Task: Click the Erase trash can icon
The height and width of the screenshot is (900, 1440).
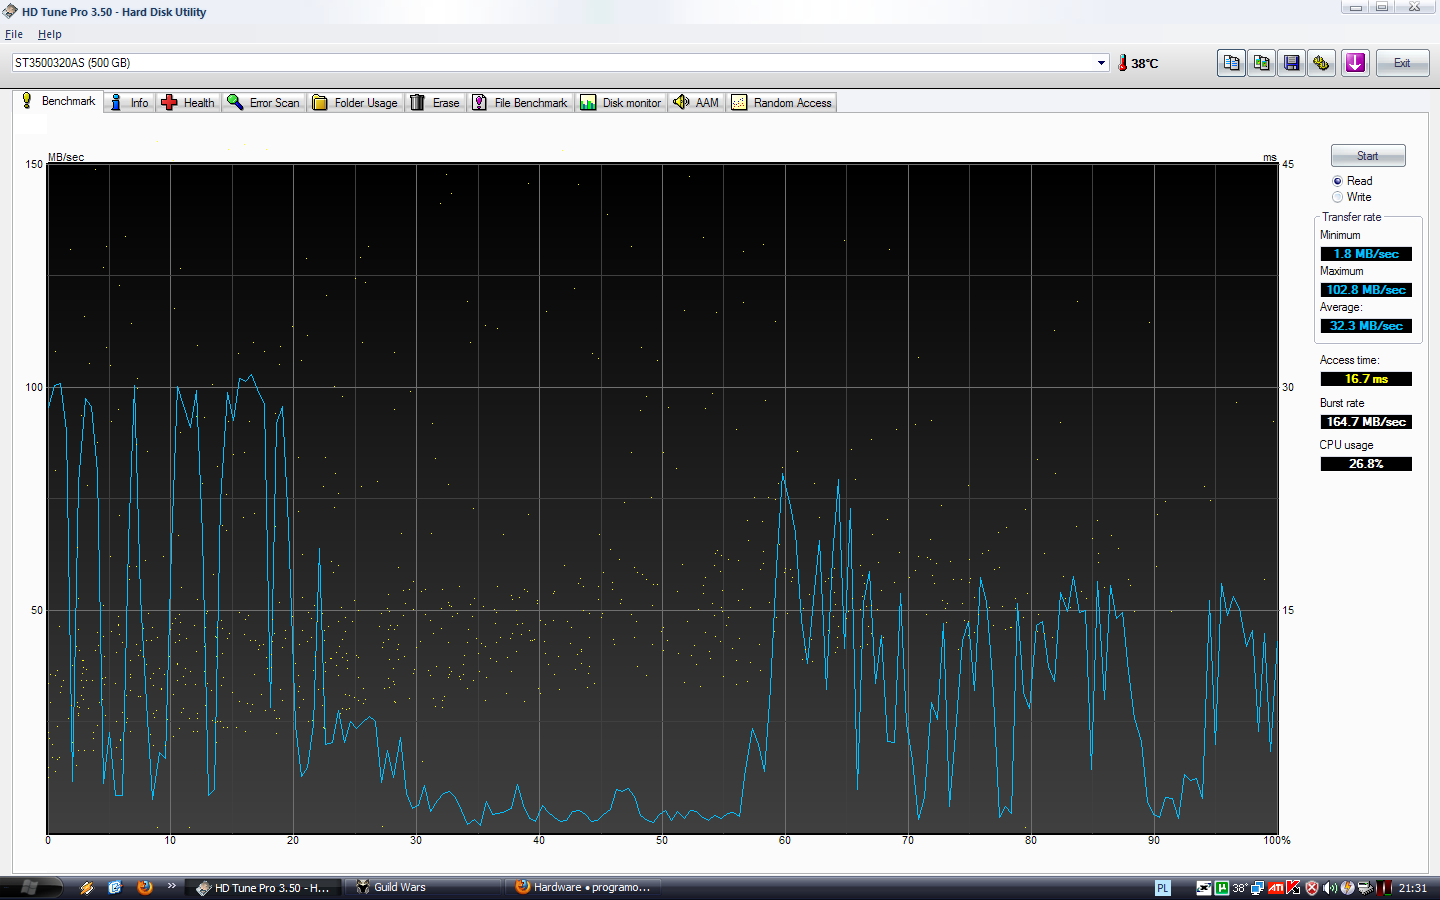Action: (x=418, y=102)
